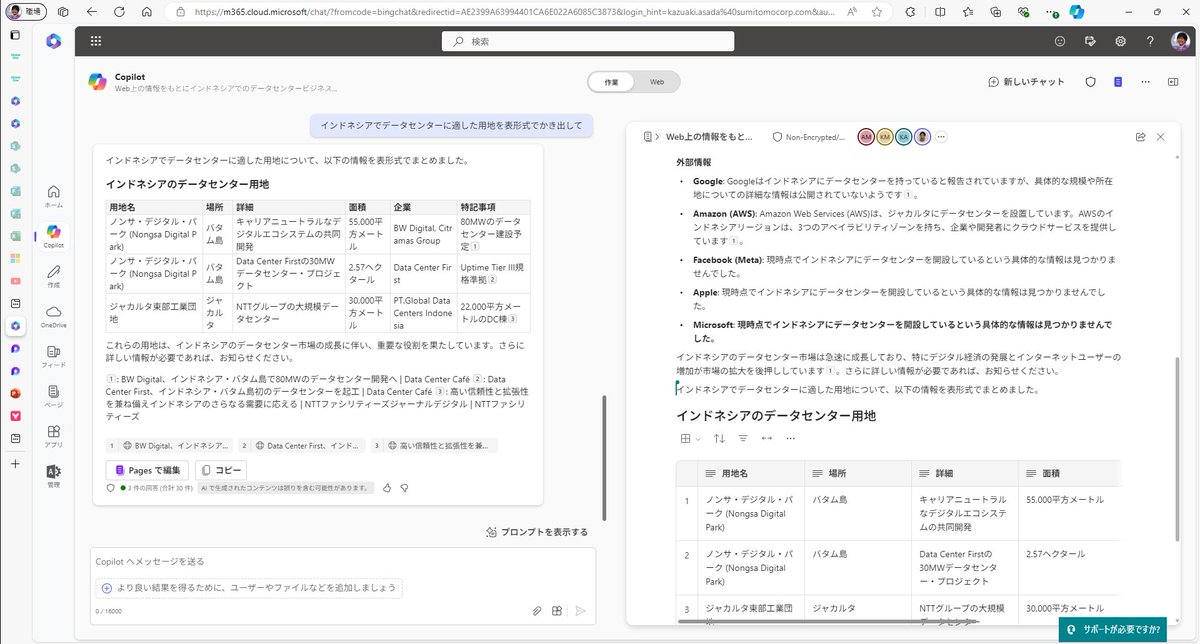
Task: Open the account profile picture in header
Action: pos(1180,41)
